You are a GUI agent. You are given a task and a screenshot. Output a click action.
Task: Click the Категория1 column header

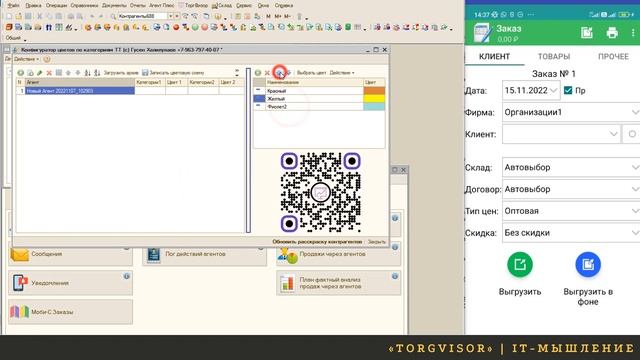point(150,82)
